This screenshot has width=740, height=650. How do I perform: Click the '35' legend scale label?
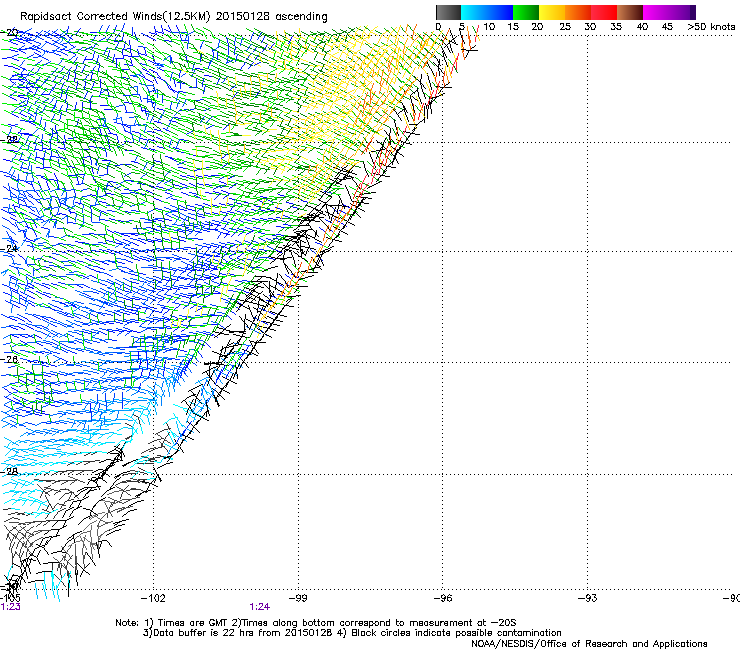tap(616, 27)
